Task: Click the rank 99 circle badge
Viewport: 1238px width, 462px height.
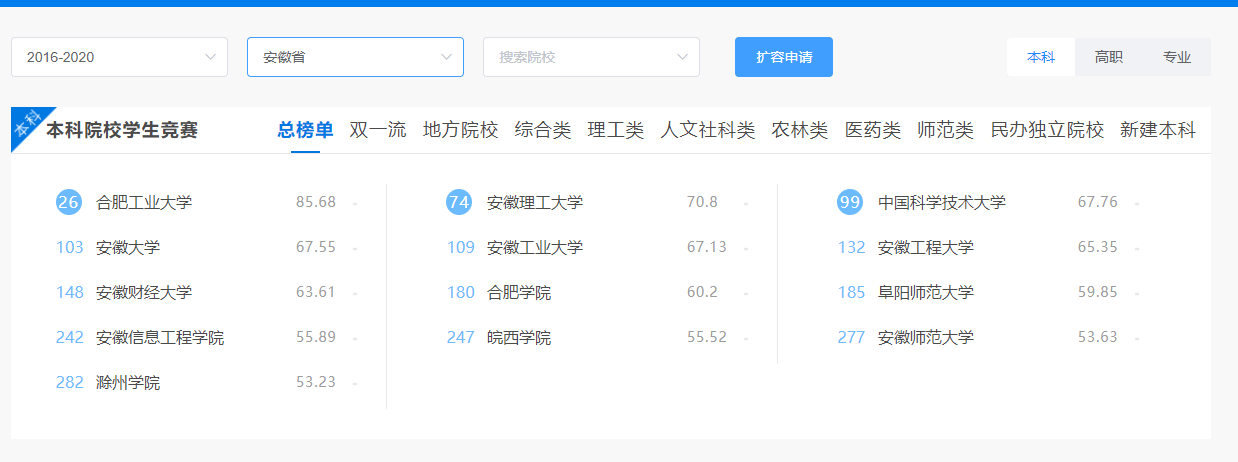Action: (x=850, y=202)
